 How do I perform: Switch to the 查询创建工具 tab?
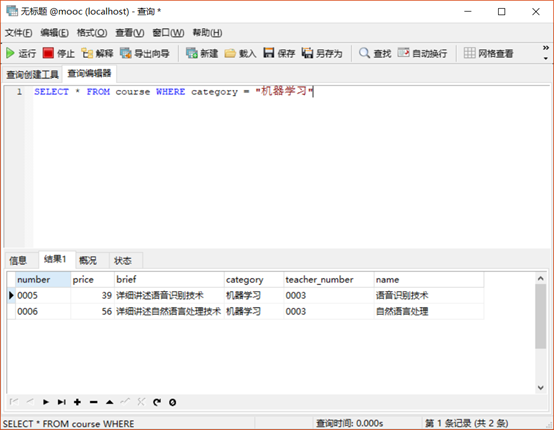point(33,74)
